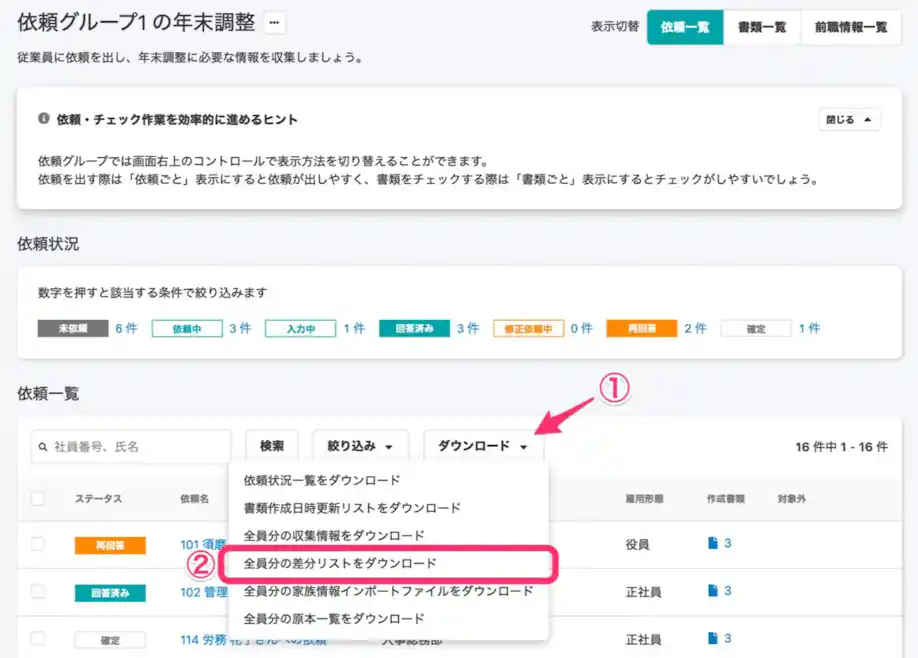The width and height of the screenshot is (918, 658).
Task: Open the 絞り込み filter dropdown
Action: [360, 448]
